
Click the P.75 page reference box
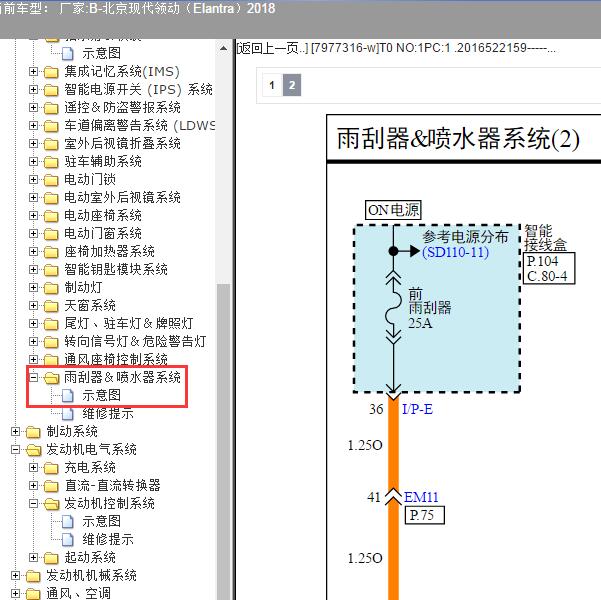[425, 515]
